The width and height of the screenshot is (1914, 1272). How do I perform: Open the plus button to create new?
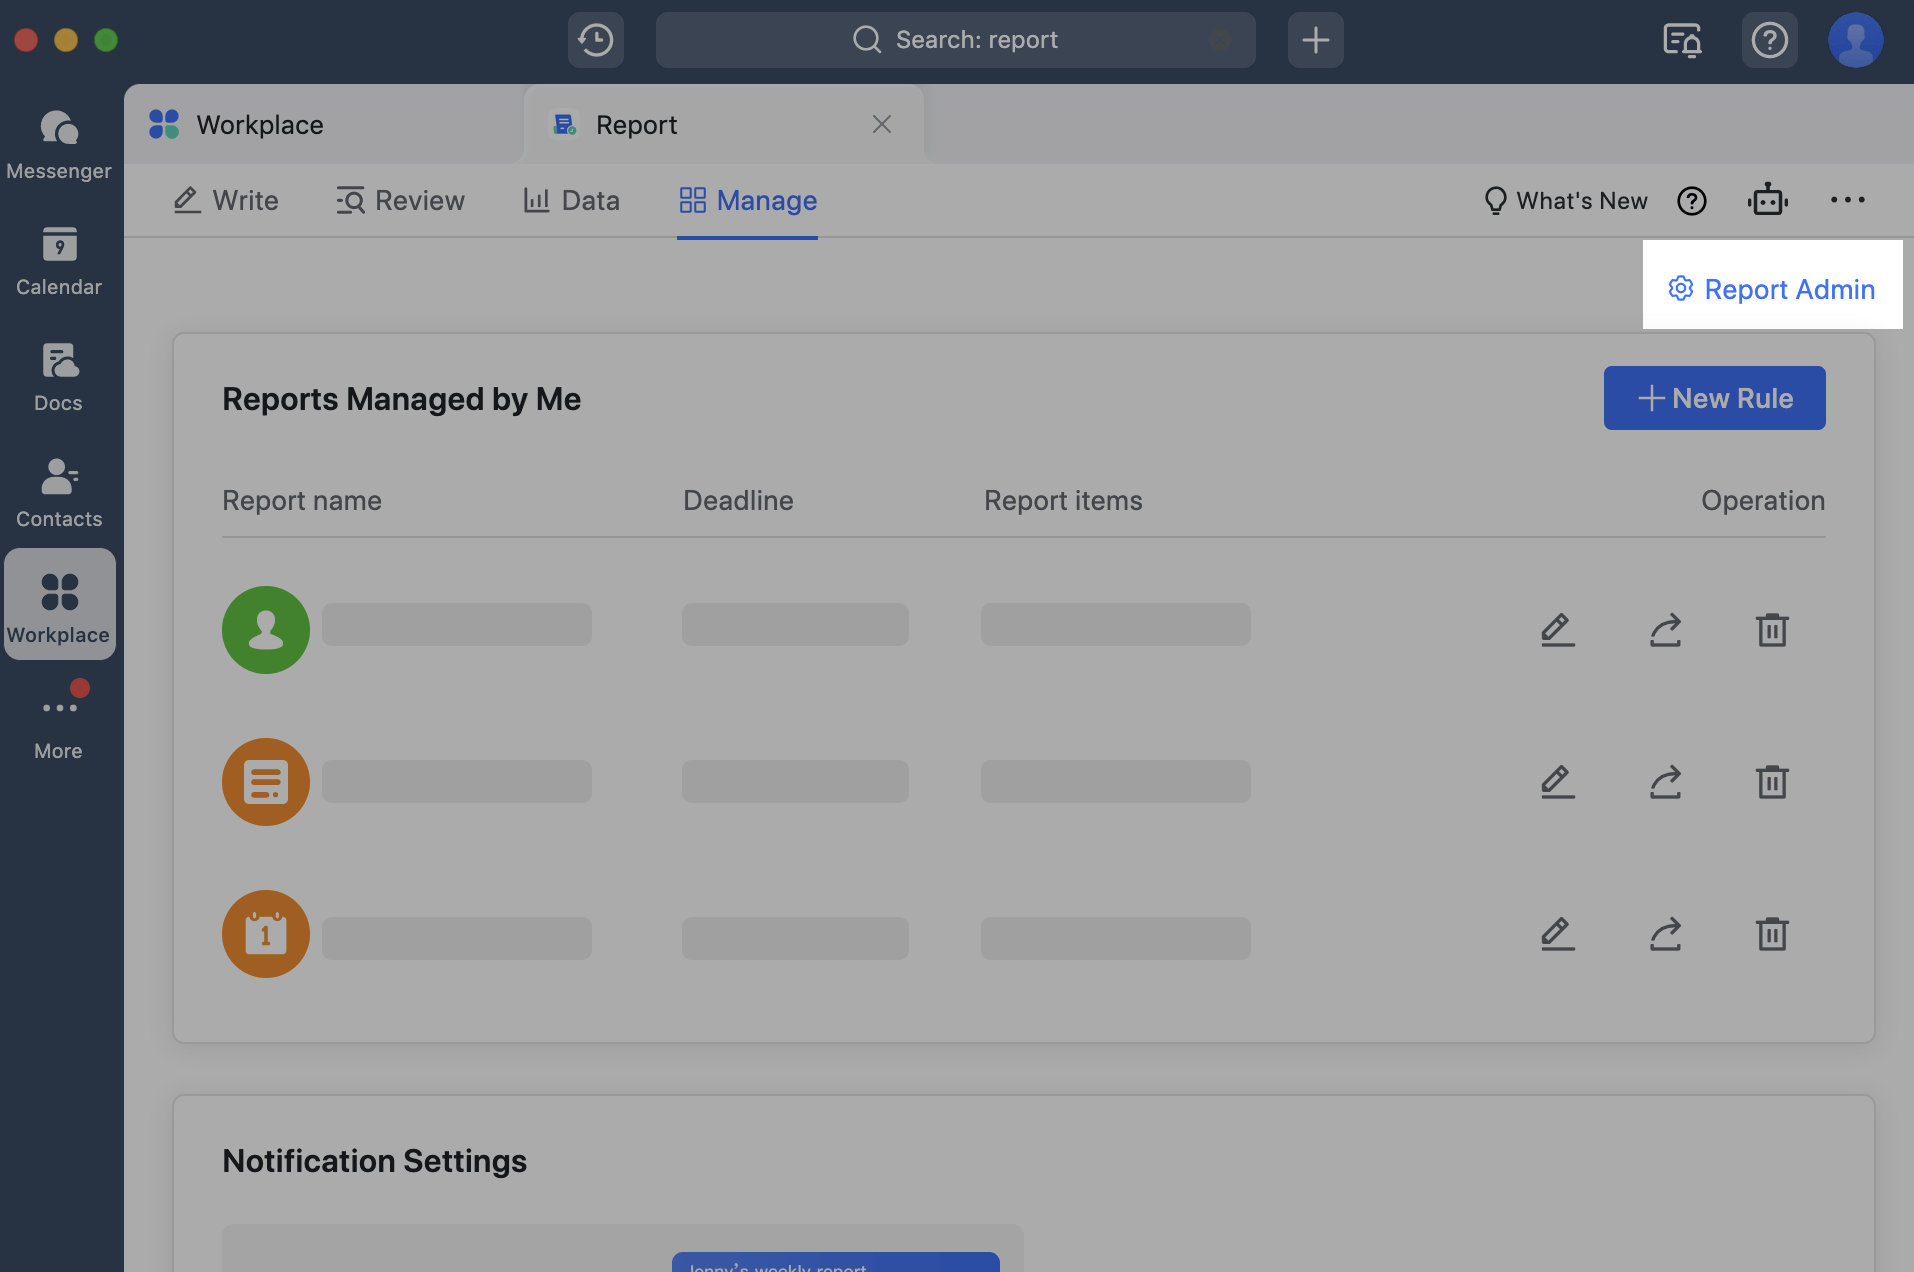[1314, 40]
